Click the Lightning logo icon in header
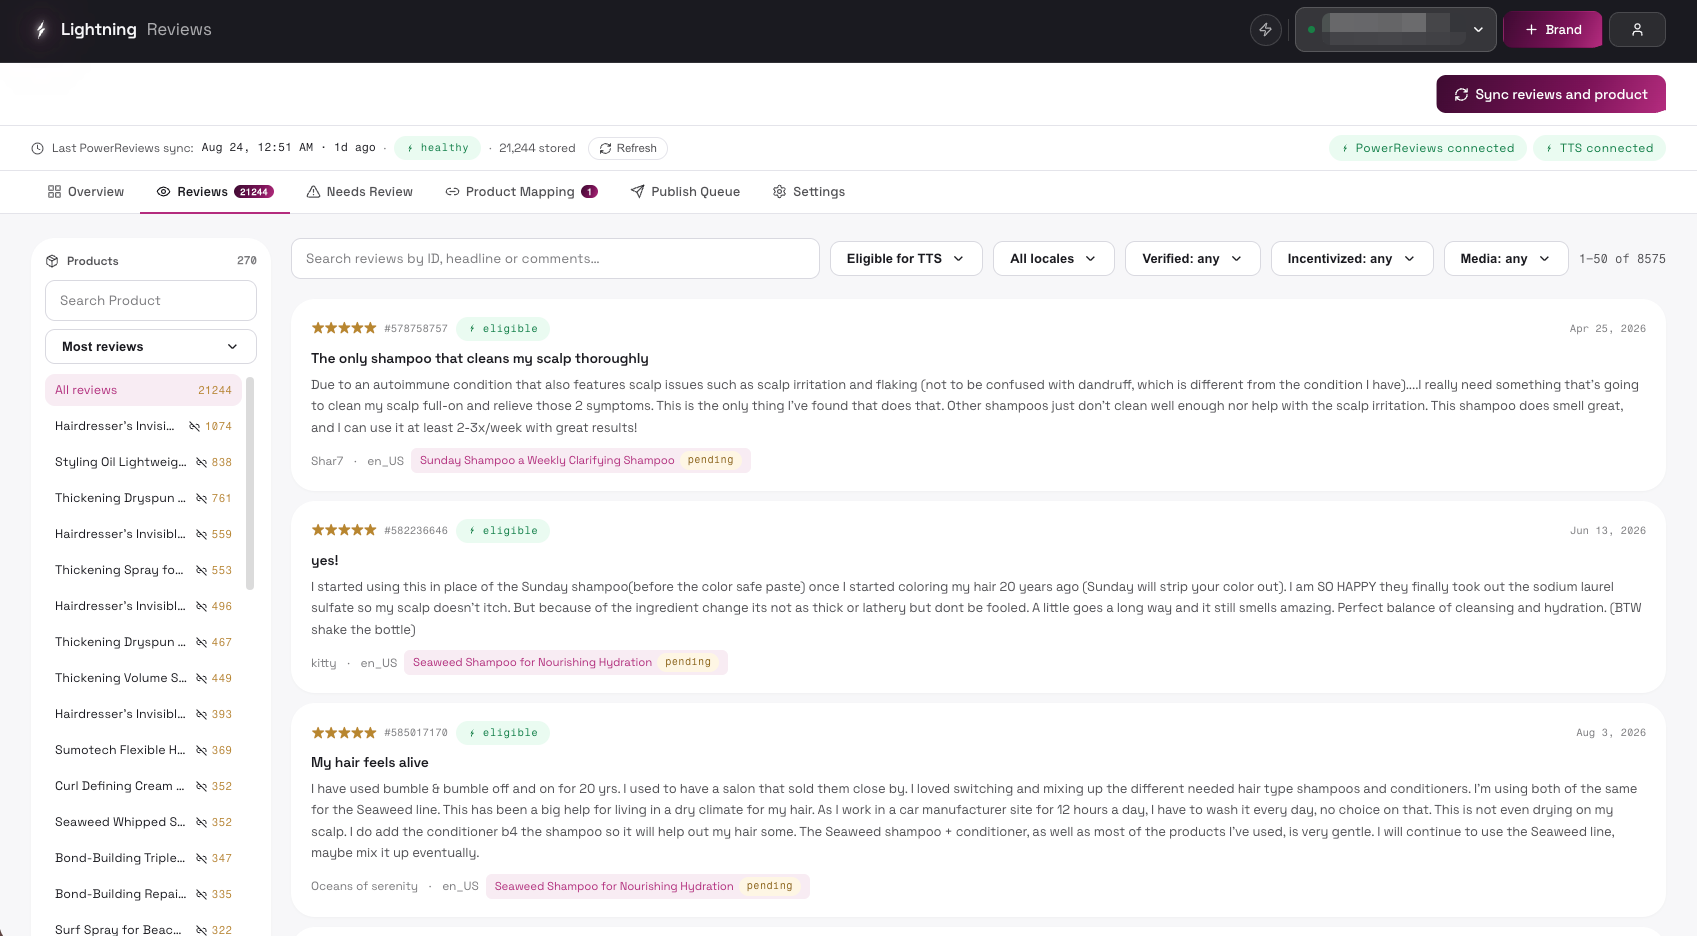Viewport: 1697px width, 936px height. click(40, 30)
